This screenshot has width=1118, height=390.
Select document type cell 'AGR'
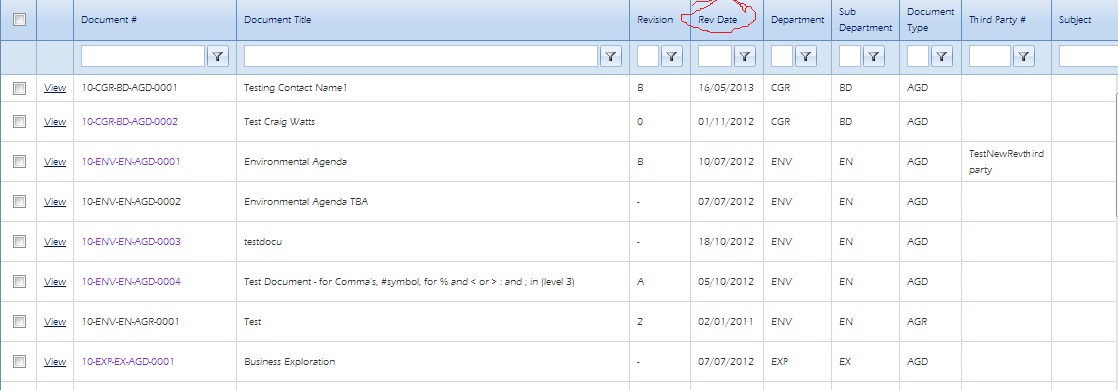(x=917, y=322)
